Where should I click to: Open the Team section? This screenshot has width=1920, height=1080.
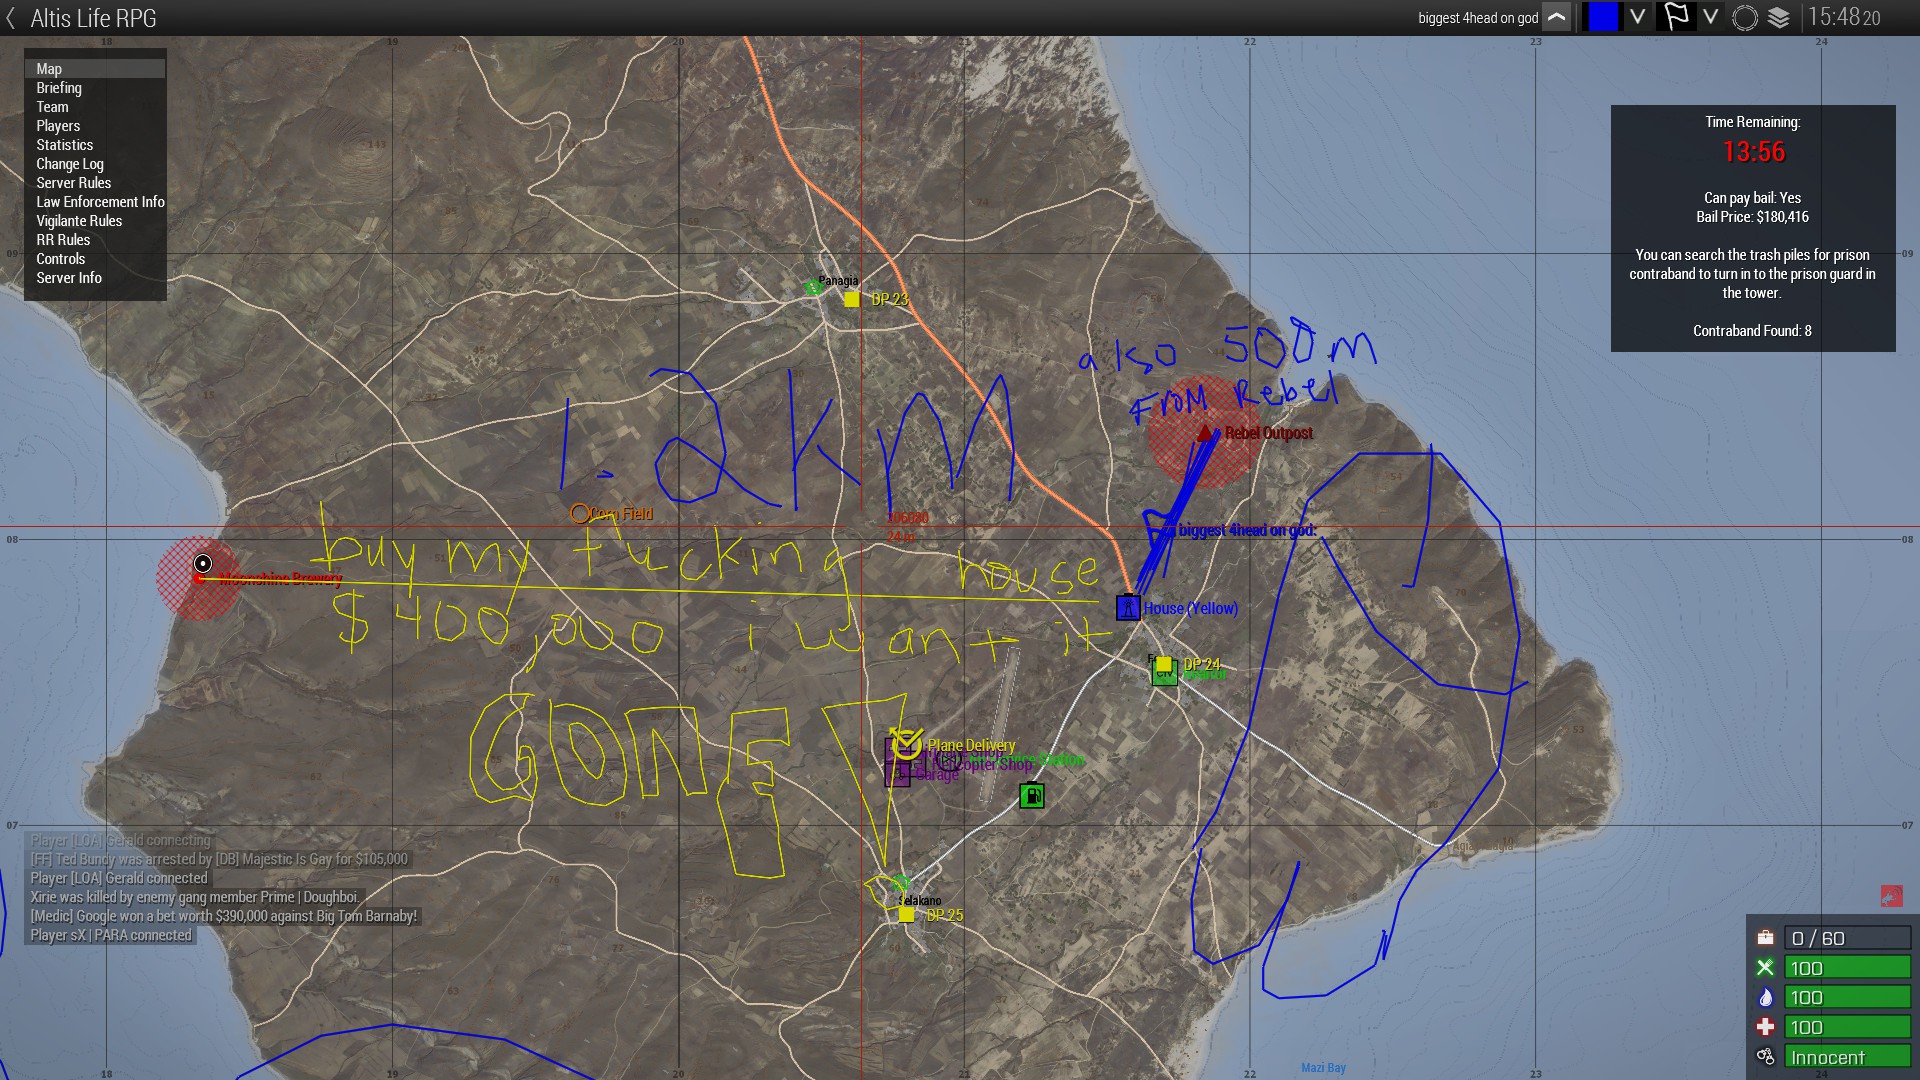(53, 107)
